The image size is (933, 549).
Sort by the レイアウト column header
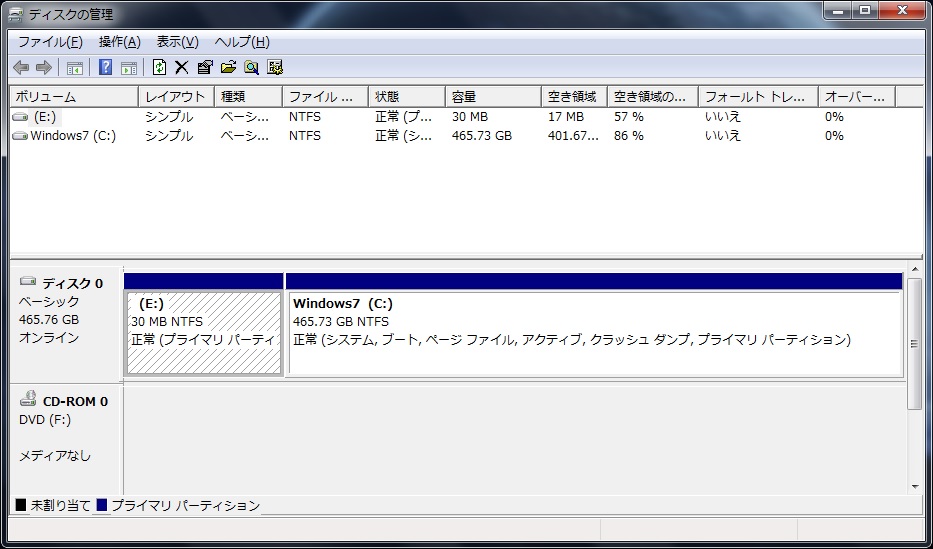click(x=177, y=97)
